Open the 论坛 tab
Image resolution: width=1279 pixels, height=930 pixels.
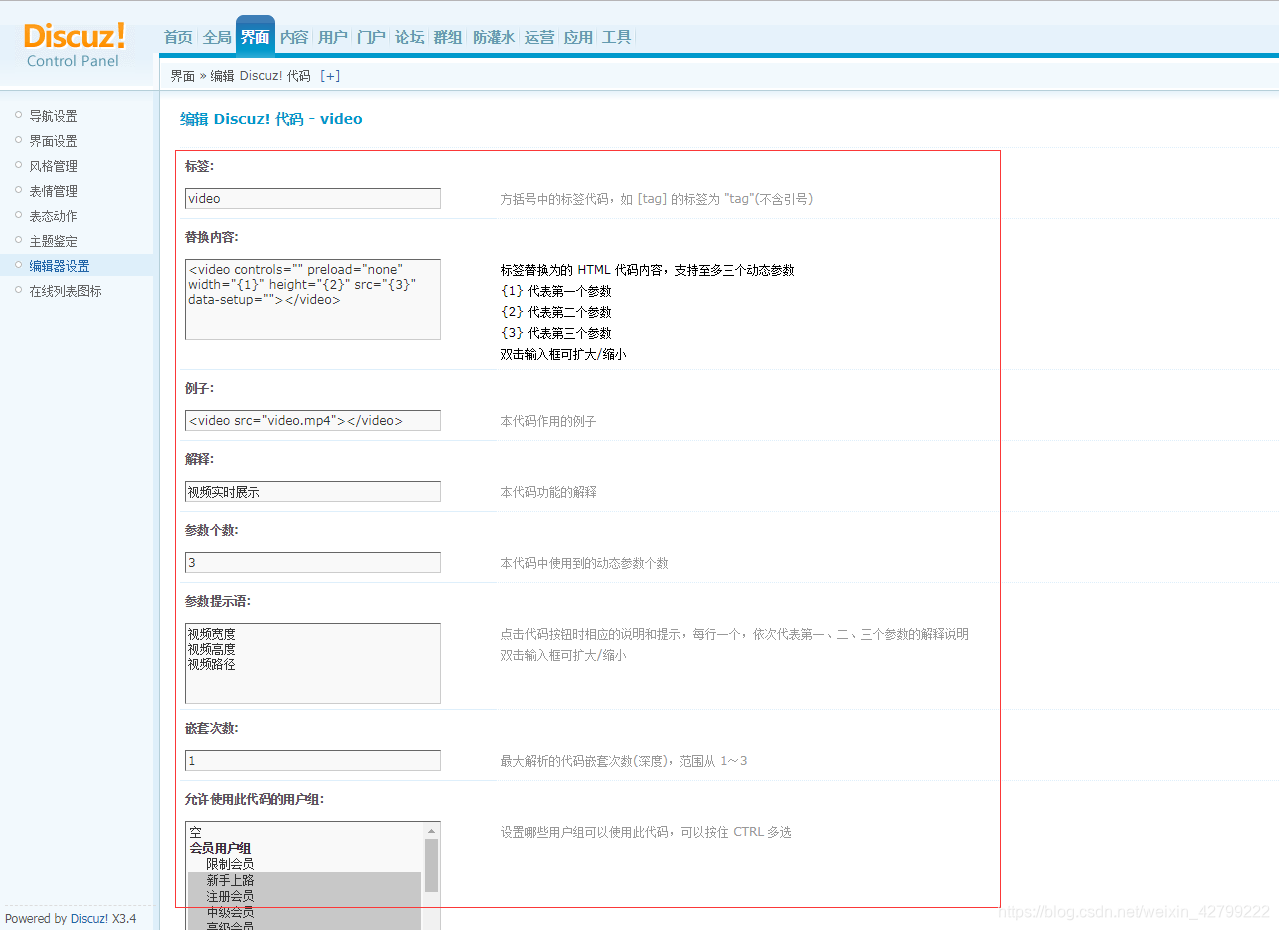pos(410,37)
